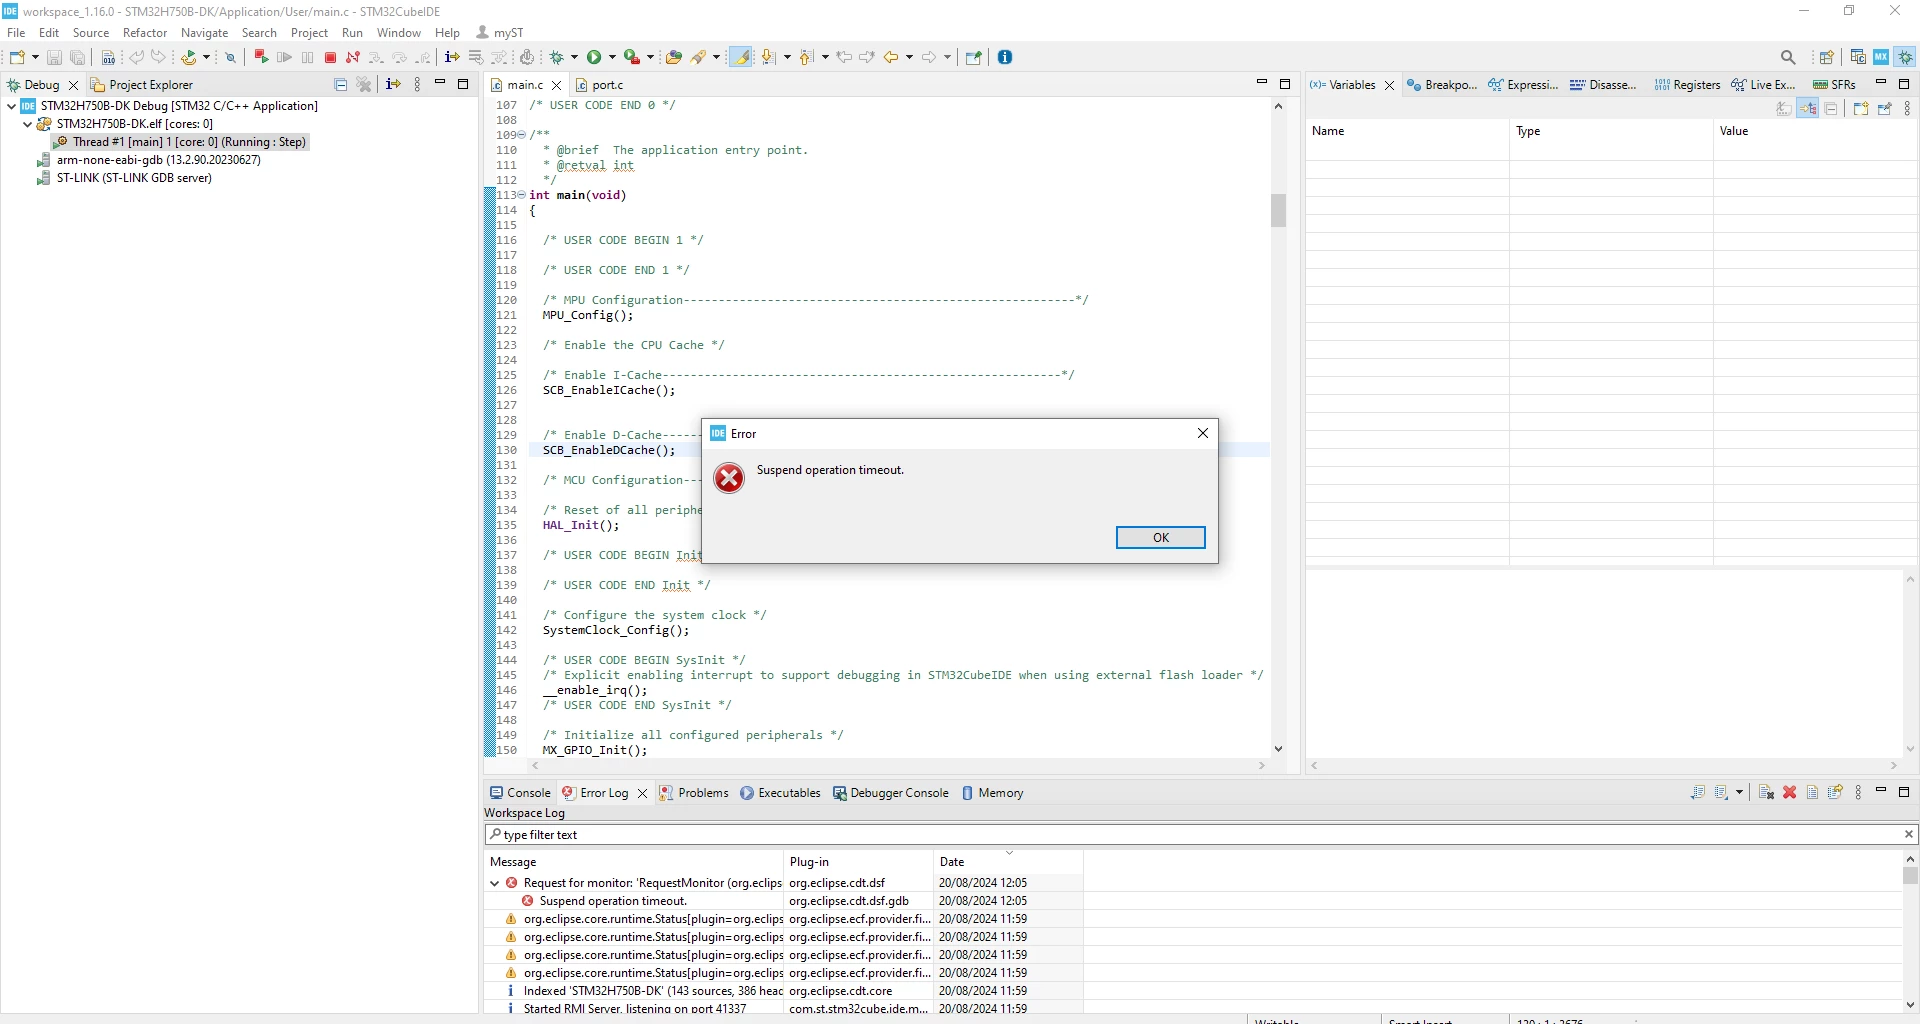
Task: Select arm-none-eabi-gdb process entry
Action: pyautogui.click(x=149, y=160)
